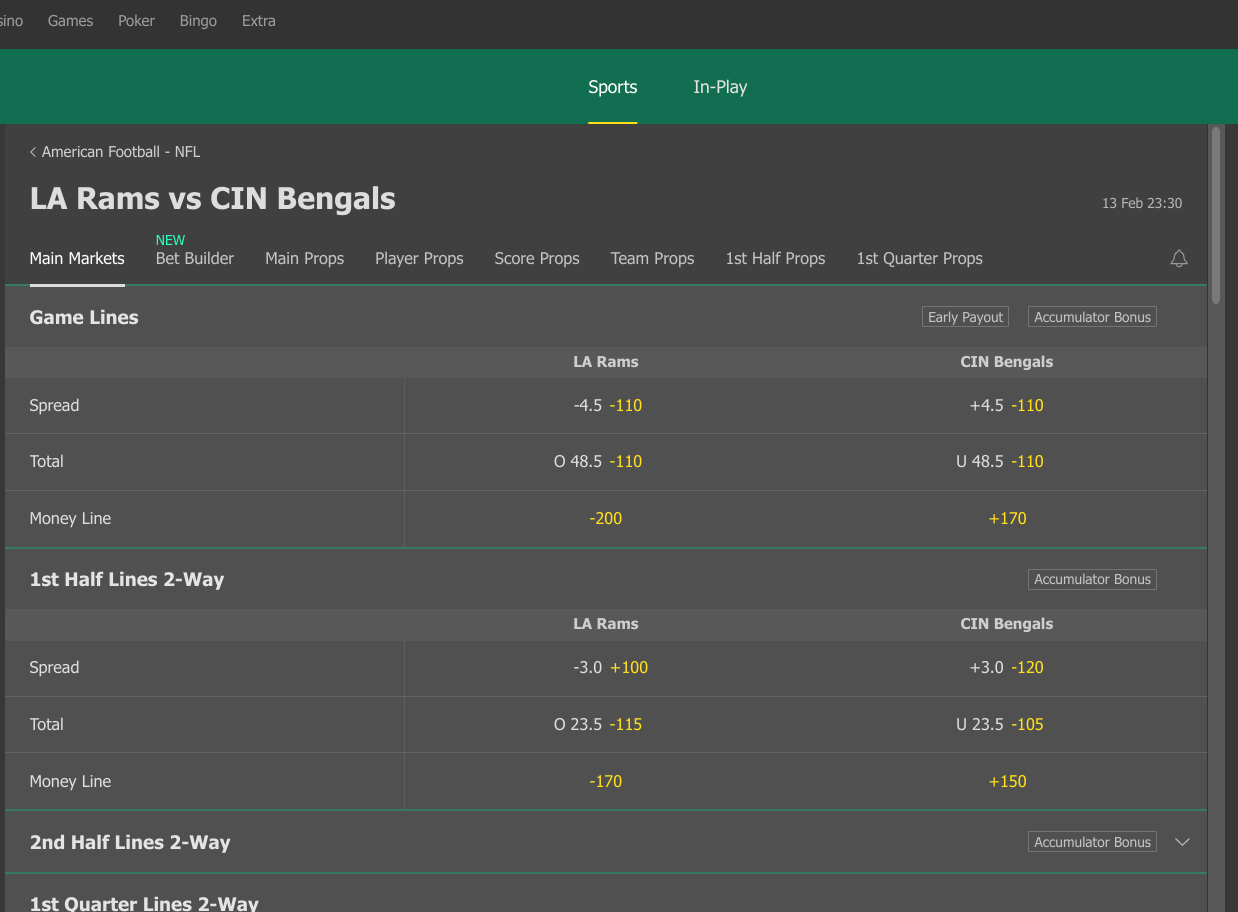This screenshot has height=912, width=1238.
Task: Click the notification bell icon
Action: [x=1179, y=259]
